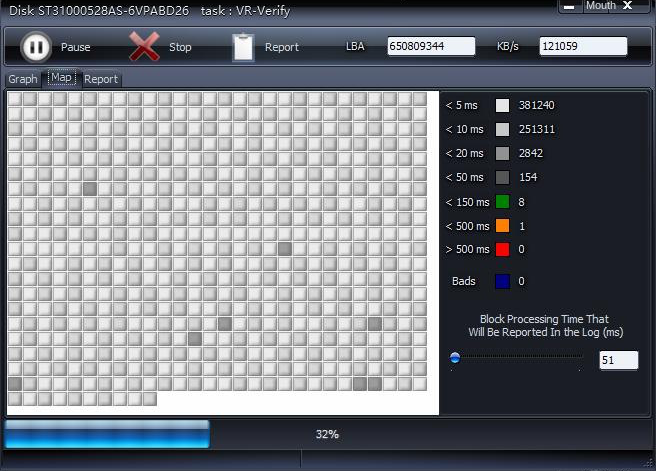This screenshot has height=471, width=656.
Task: Click the red > 500 ms swatch
Action: (x=502, y=250)
